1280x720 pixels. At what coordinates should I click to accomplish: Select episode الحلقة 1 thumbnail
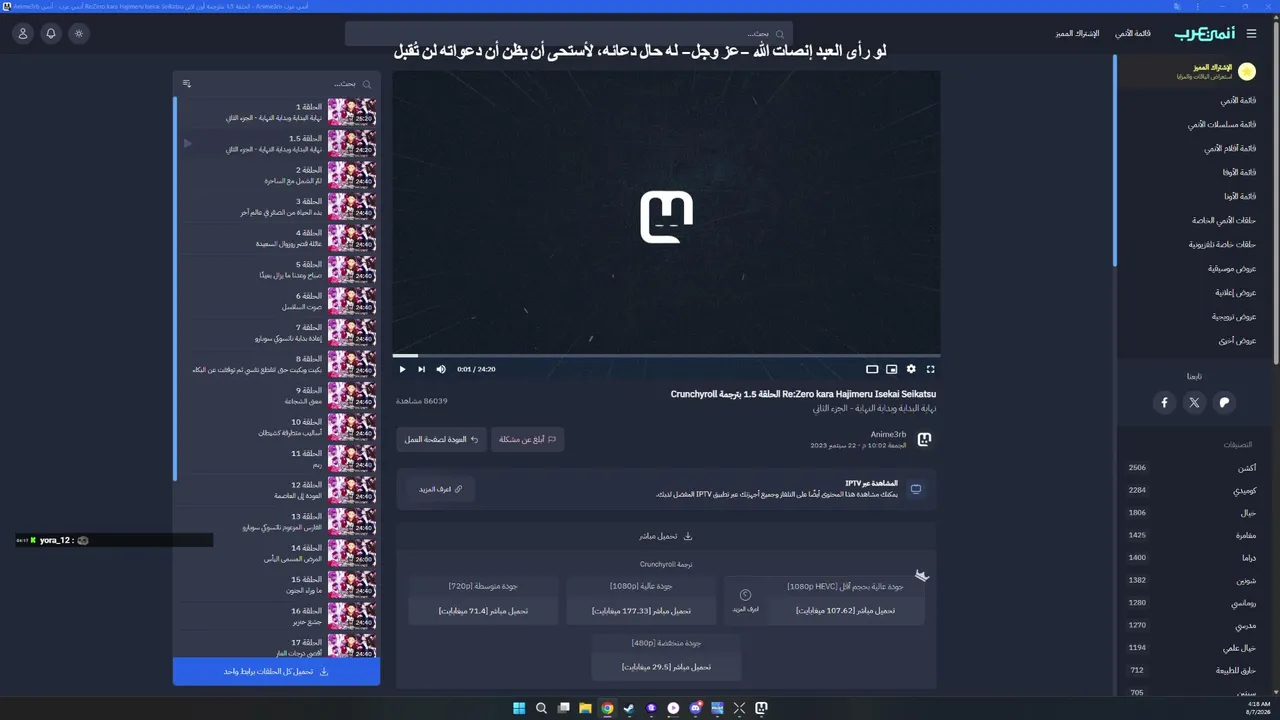tap(352, 112)
